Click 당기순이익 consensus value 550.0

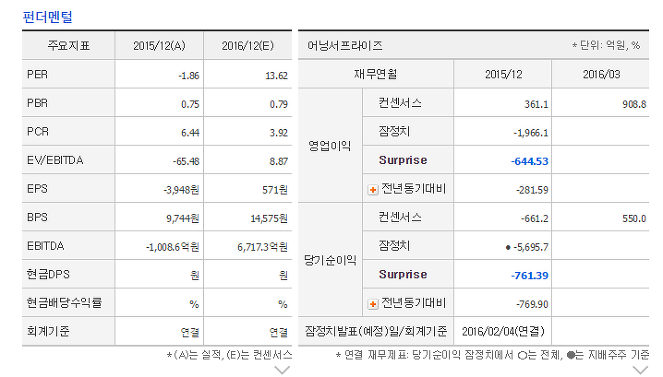coord(634,219)
